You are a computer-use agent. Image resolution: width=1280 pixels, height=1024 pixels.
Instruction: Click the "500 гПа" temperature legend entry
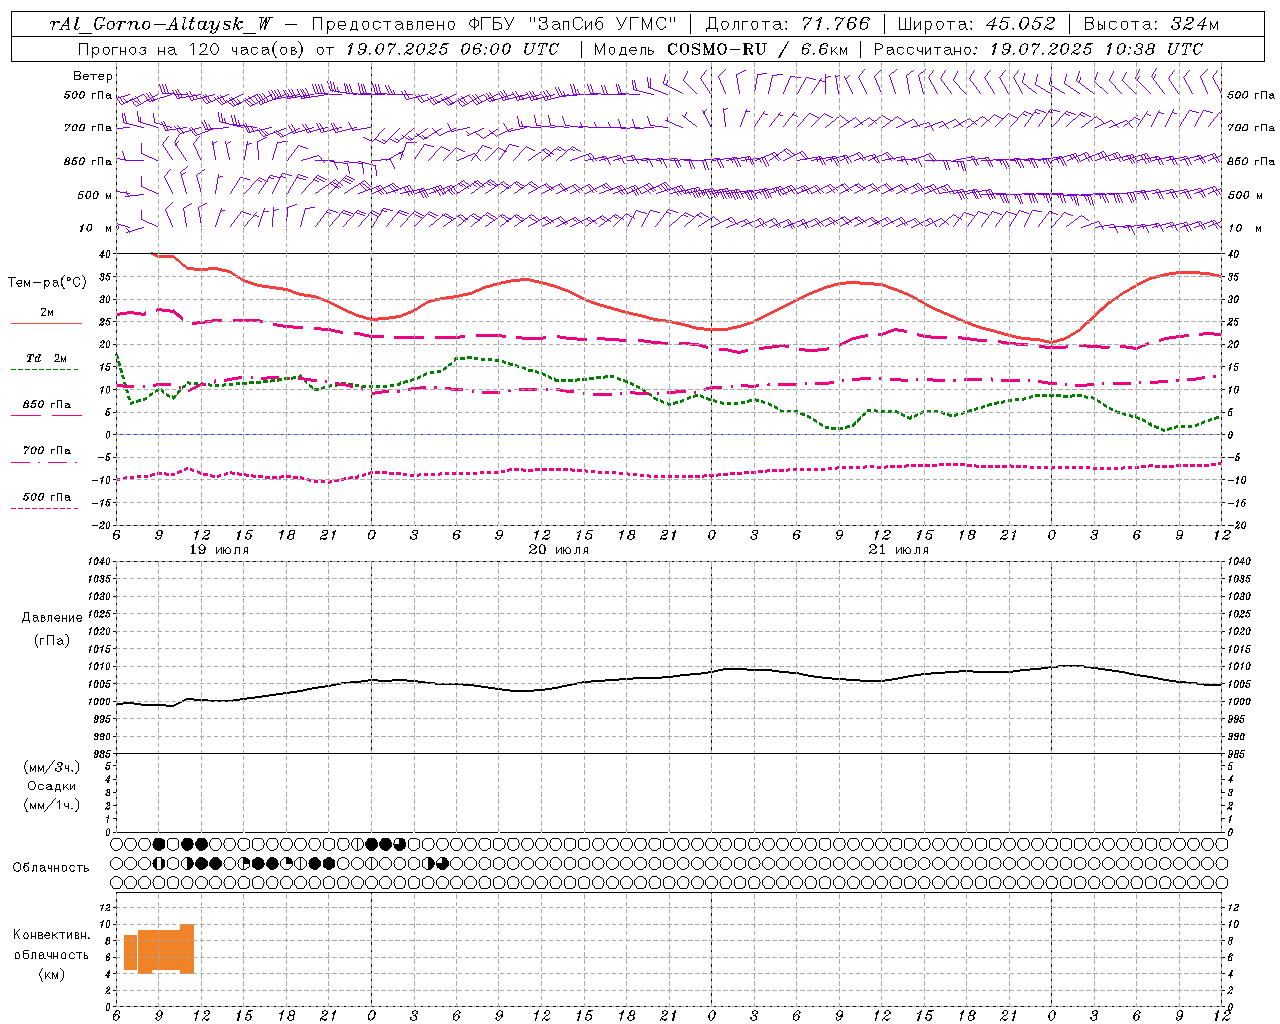click(x=46, y=497)
